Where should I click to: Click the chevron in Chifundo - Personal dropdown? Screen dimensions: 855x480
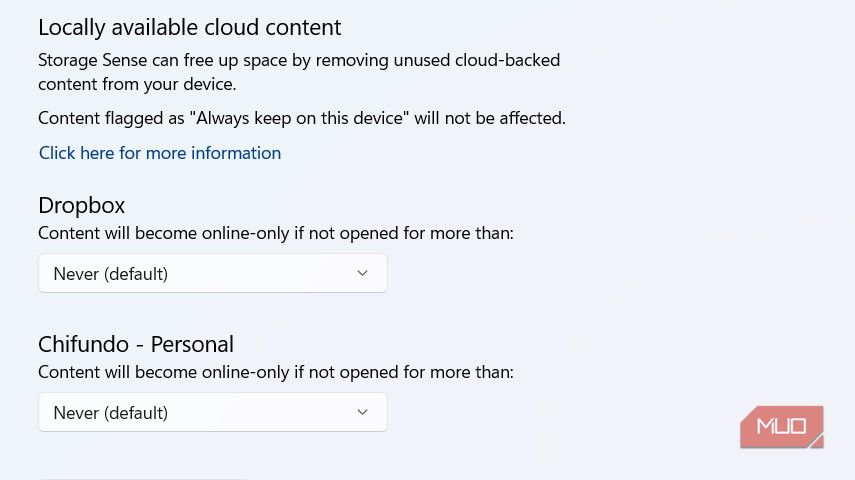click(x=362, y=412)
